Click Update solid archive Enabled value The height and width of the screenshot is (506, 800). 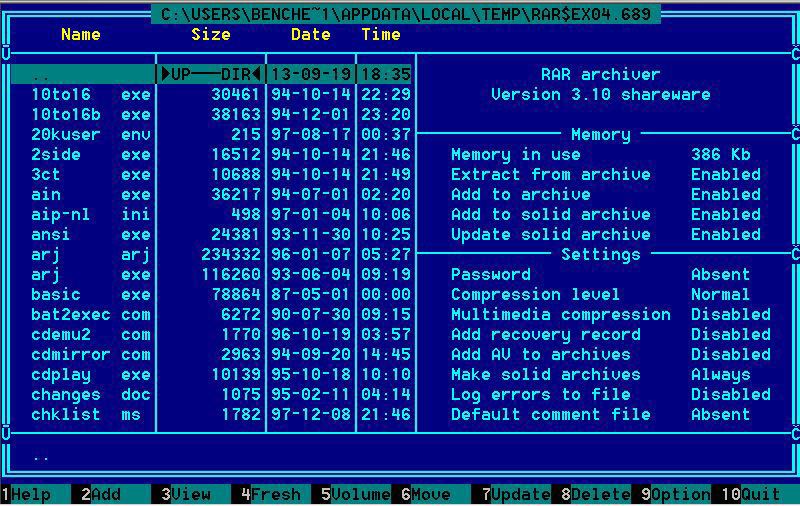(x=726, y=234)
